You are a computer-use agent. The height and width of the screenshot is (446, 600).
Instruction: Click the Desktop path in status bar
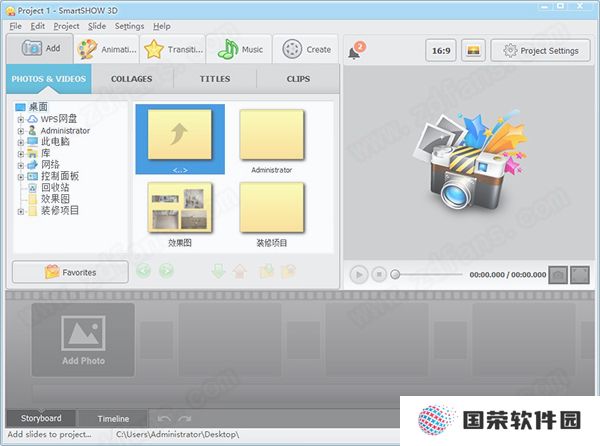(178, 435)
